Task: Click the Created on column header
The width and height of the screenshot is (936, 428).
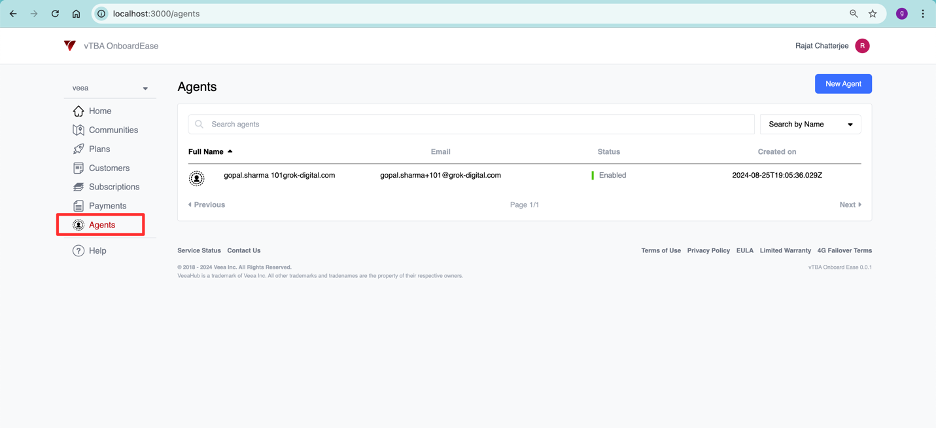Action: [777, 152]
